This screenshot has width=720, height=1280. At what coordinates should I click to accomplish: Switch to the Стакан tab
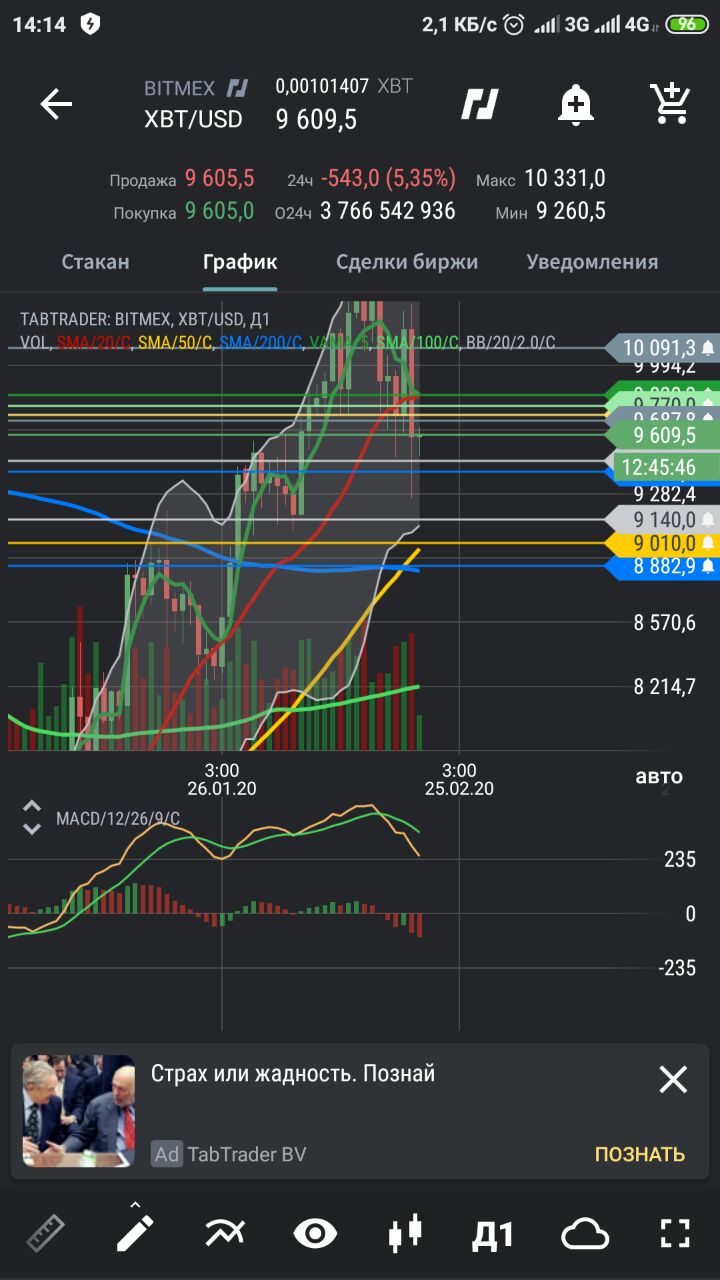[95, 262]
